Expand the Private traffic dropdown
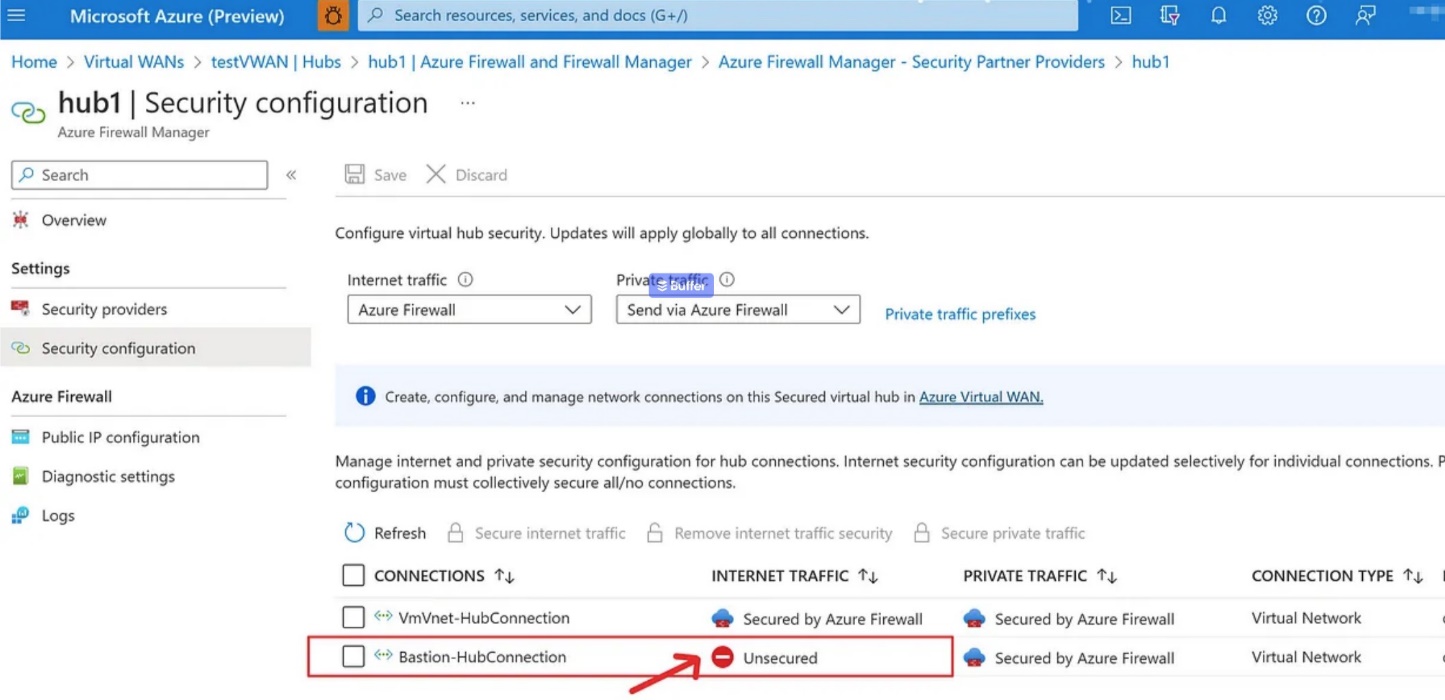 click(x=737, y=310)
